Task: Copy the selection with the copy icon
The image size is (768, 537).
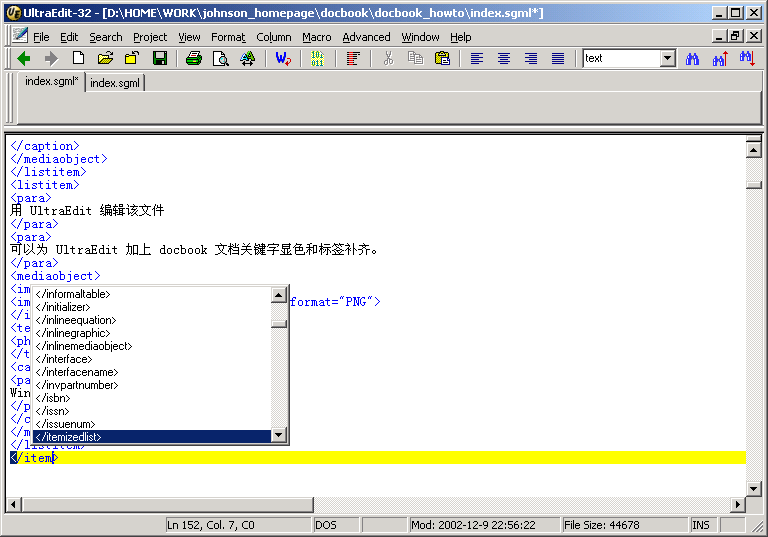Action: 415,58
